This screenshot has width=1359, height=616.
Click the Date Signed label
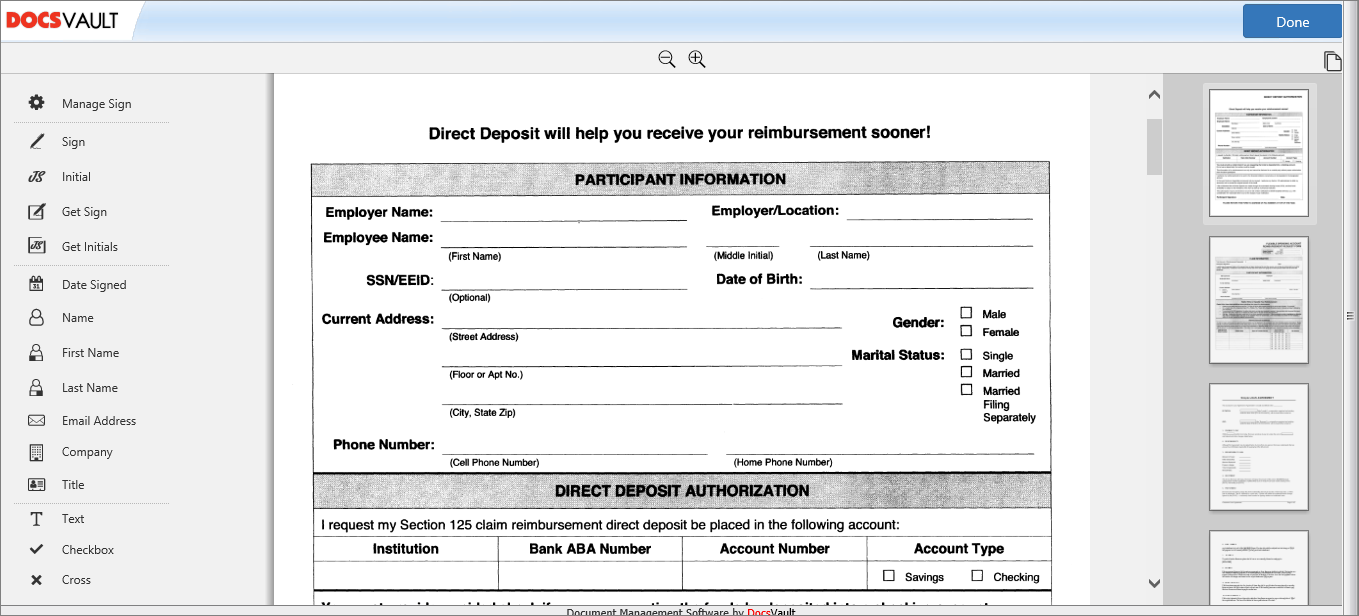click(94, 285)
